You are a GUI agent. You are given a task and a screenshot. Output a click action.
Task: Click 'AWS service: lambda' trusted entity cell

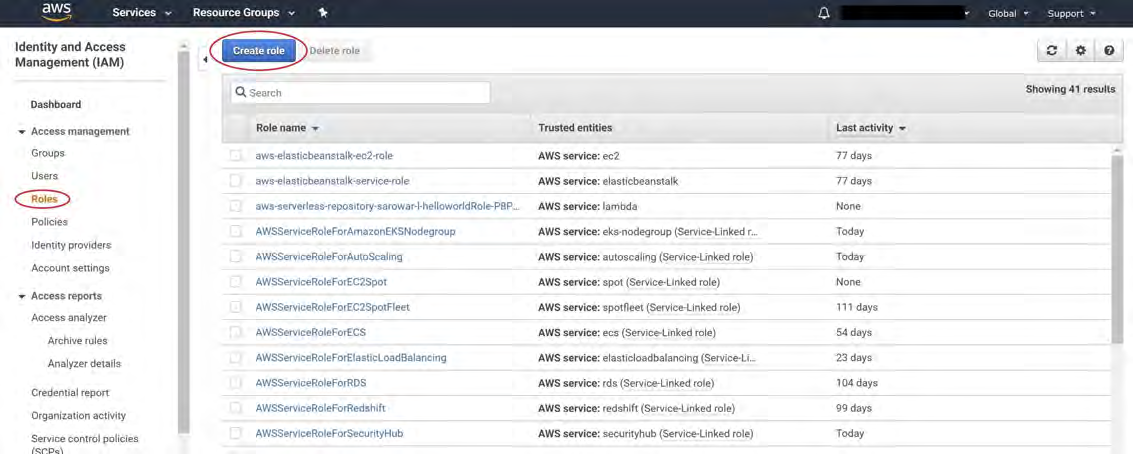pyautogui.click(x=587, y=206)
